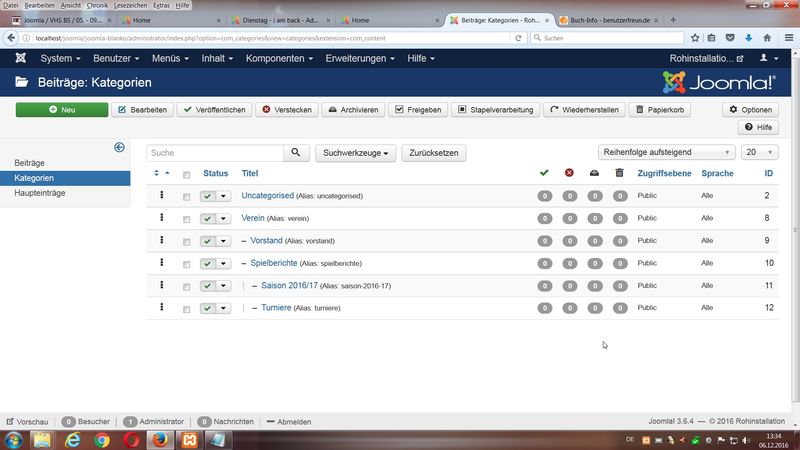Select the Spielberichte row checkbox
This screenshot has width=800, height=450.
click(187, 264)
